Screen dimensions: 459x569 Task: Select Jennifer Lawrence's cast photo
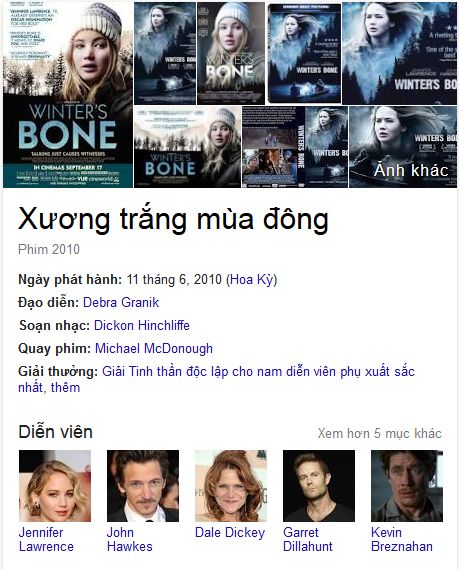click(55, 486)
